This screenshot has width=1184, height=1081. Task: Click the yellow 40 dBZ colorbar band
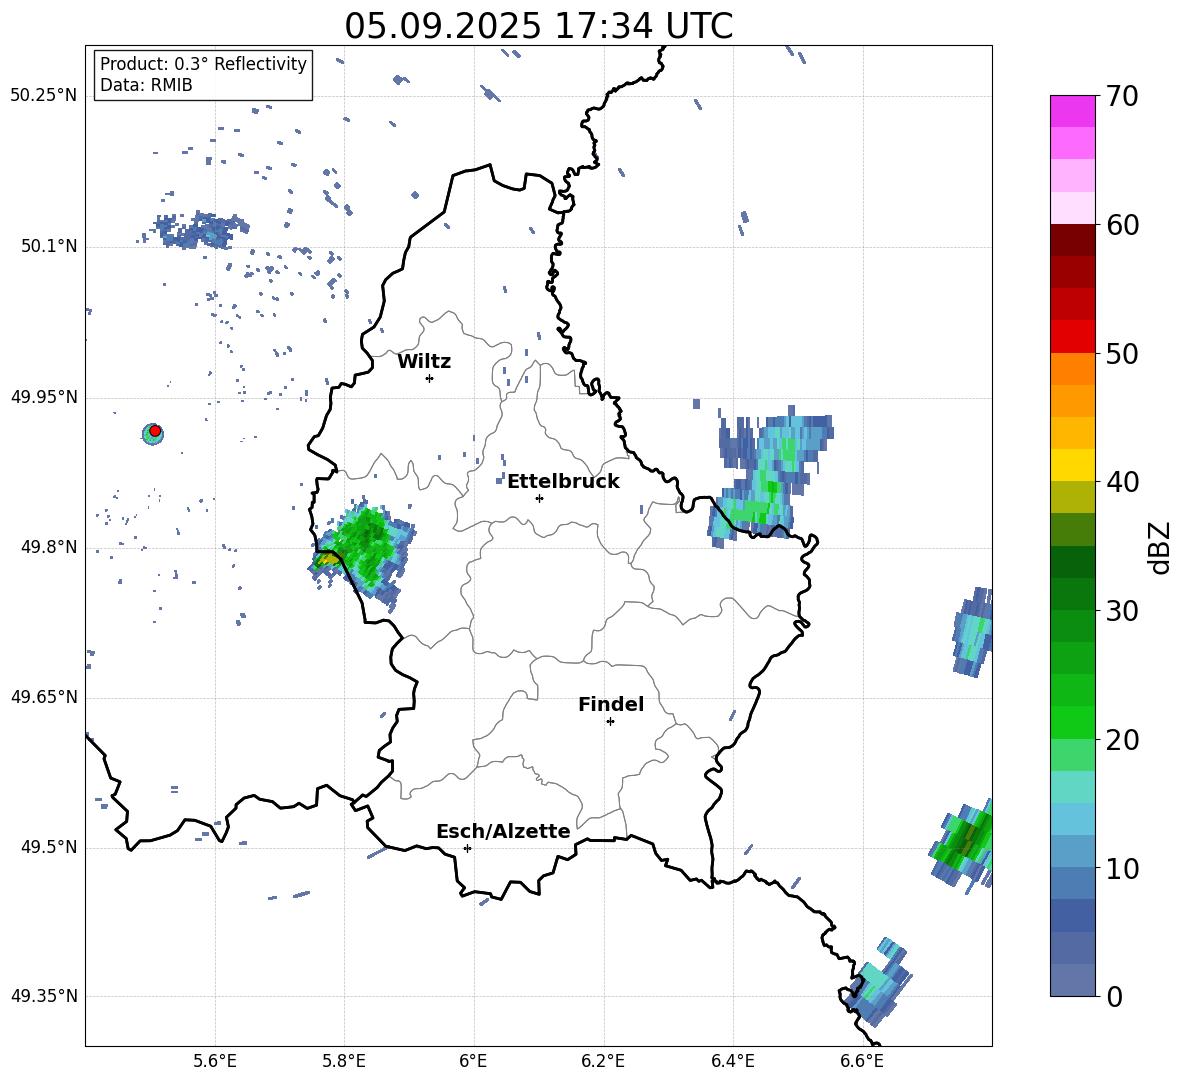[x=1072, y=465]
